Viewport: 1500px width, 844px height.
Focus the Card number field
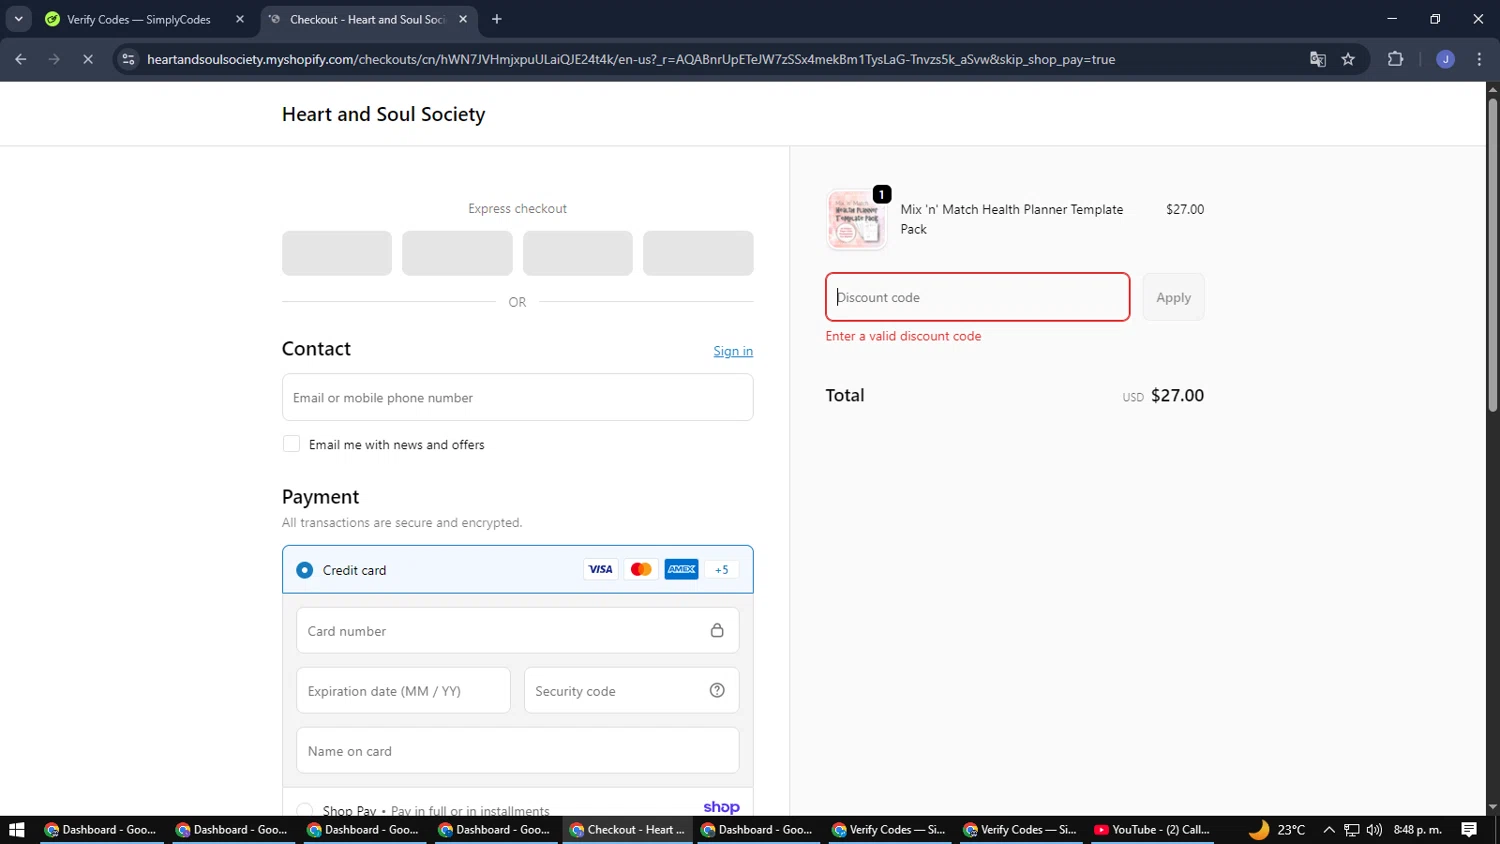click(517, 631)
